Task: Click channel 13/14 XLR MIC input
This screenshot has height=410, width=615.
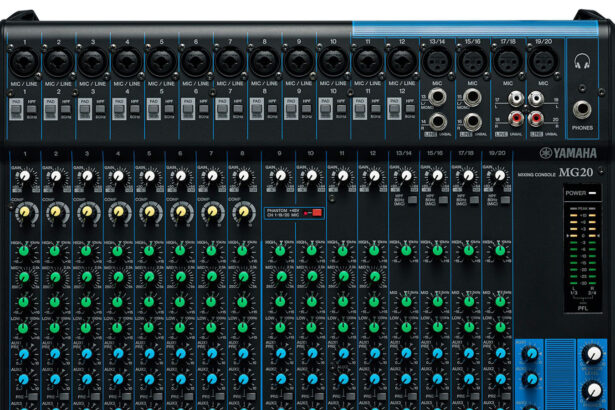Action: 437,62
